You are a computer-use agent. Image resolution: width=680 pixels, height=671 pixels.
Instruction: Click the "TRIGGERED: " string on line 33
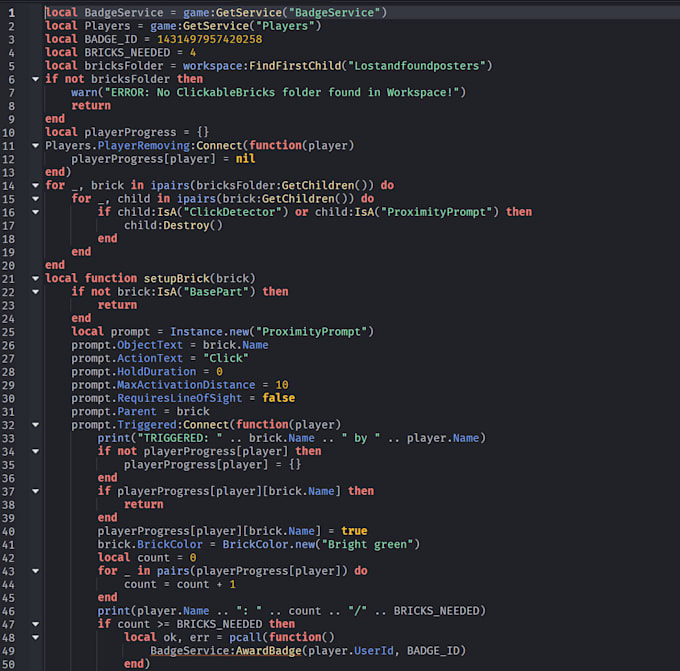tap(180, 439)
